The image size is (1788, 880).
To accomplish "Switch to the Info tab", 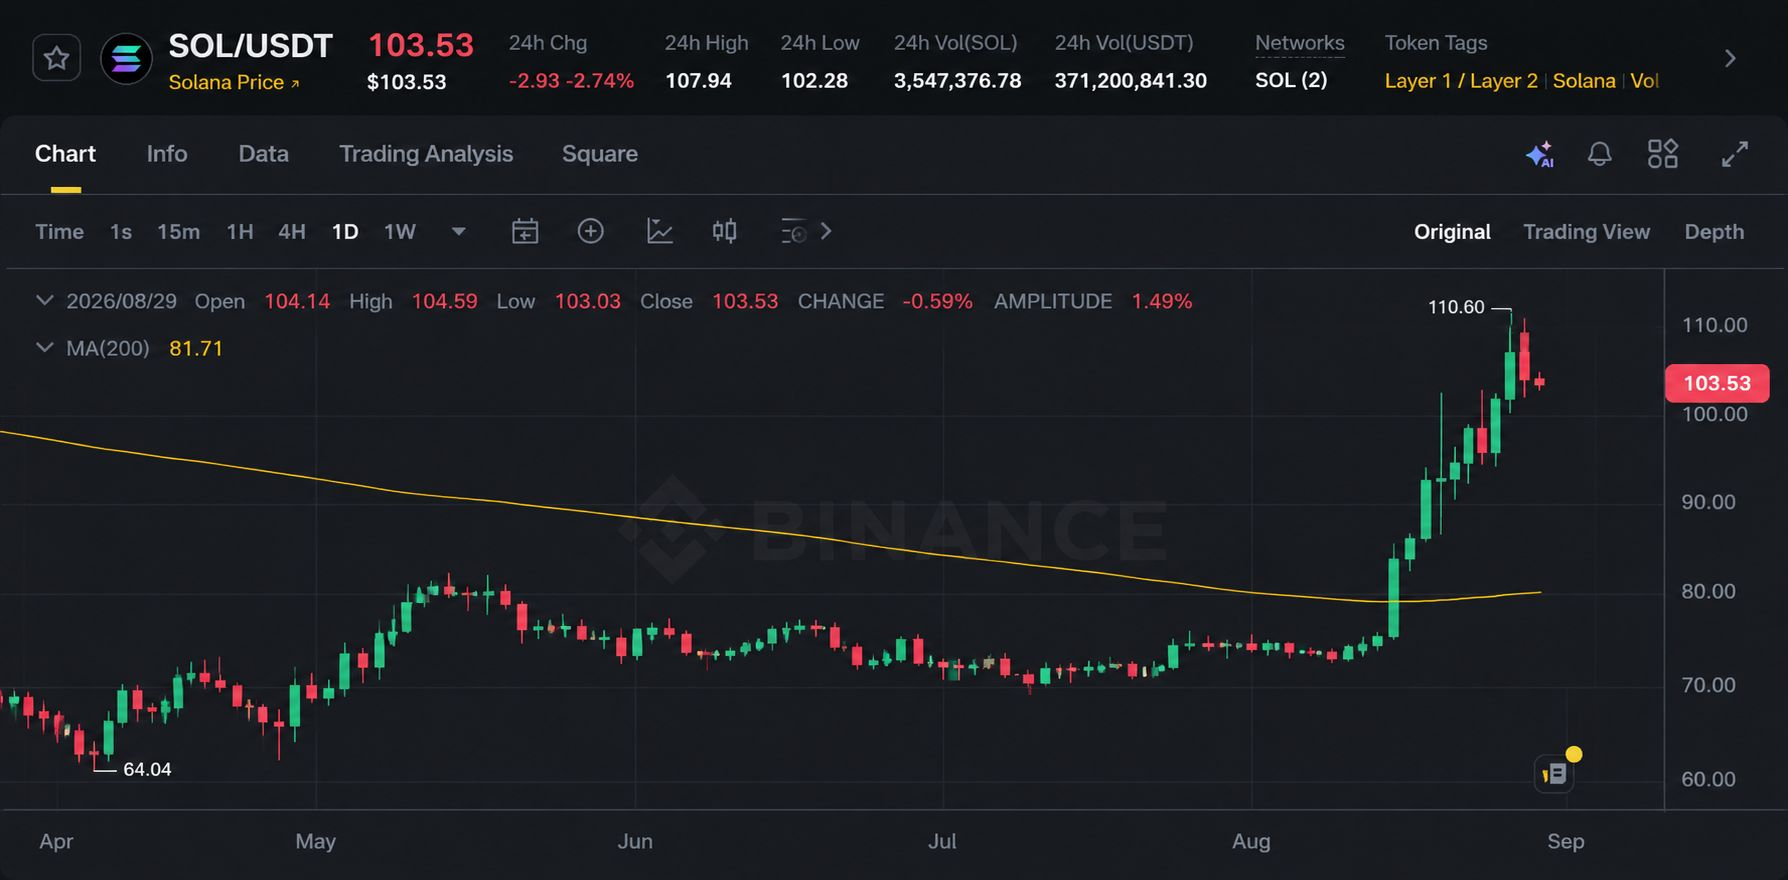I will coord(167,154).
